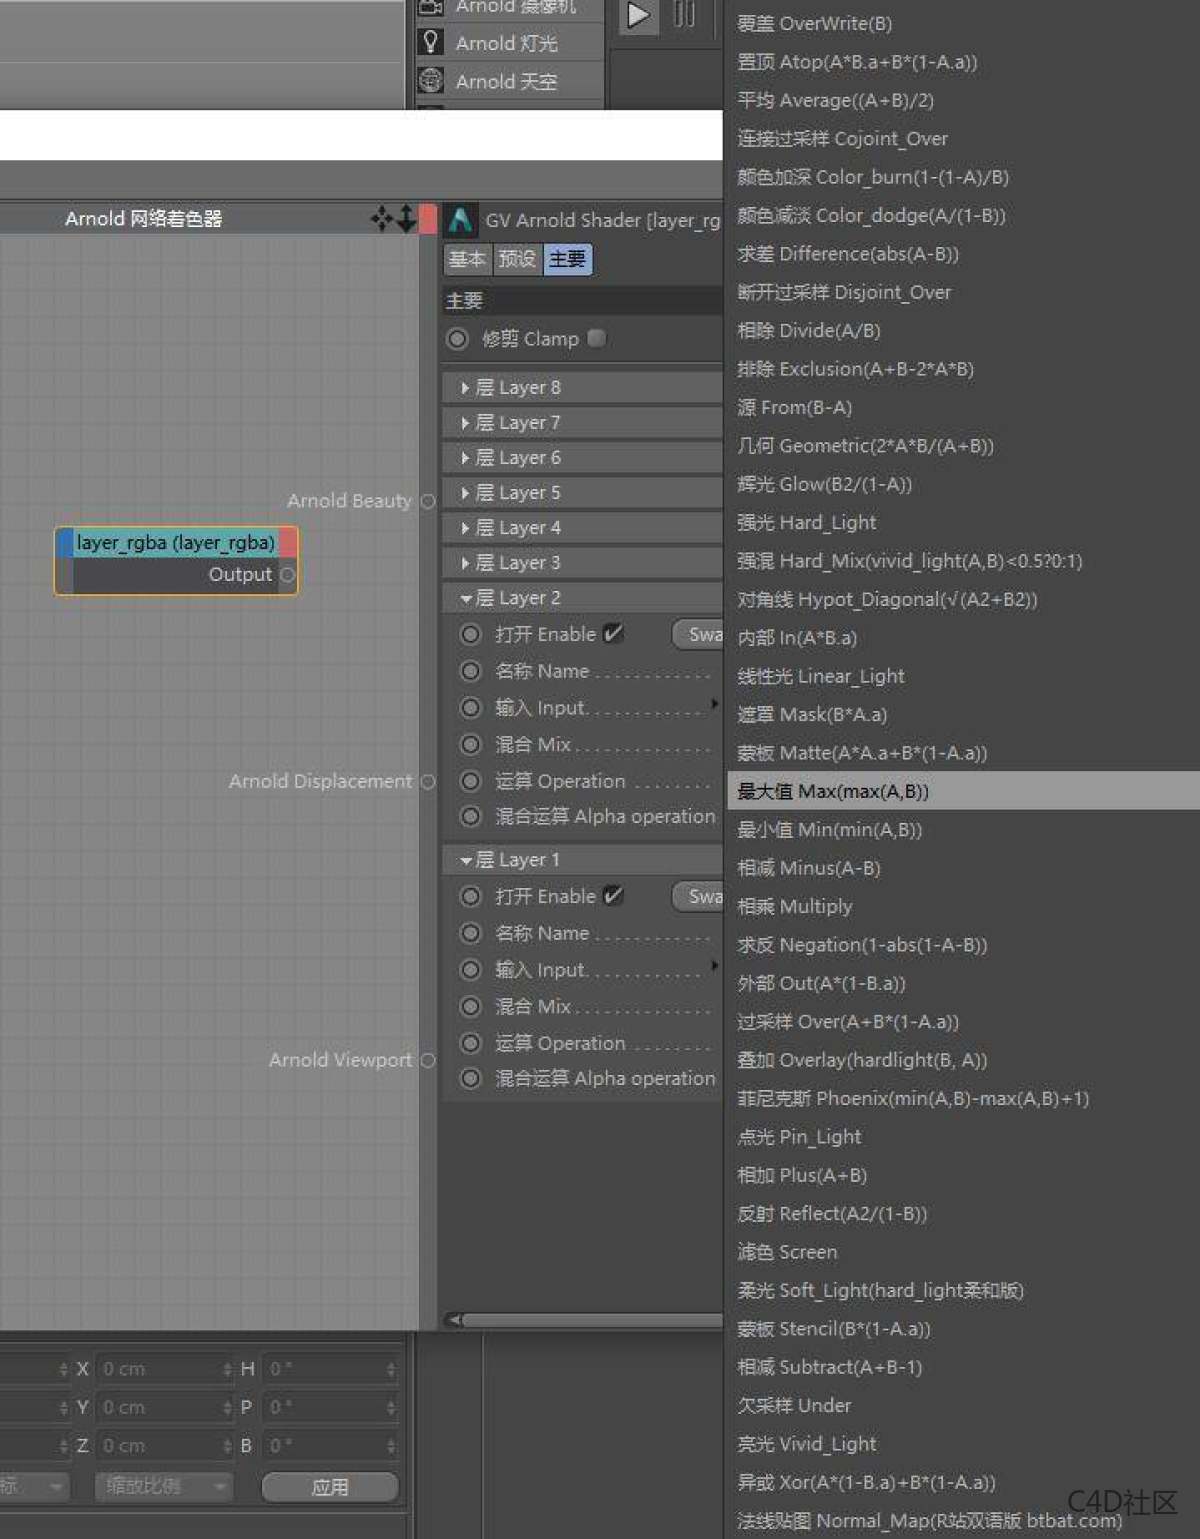This screenshot has height=1539, width=1200.
Task: Click the Arnold Viewport input port
Action: click(428, 1060)
